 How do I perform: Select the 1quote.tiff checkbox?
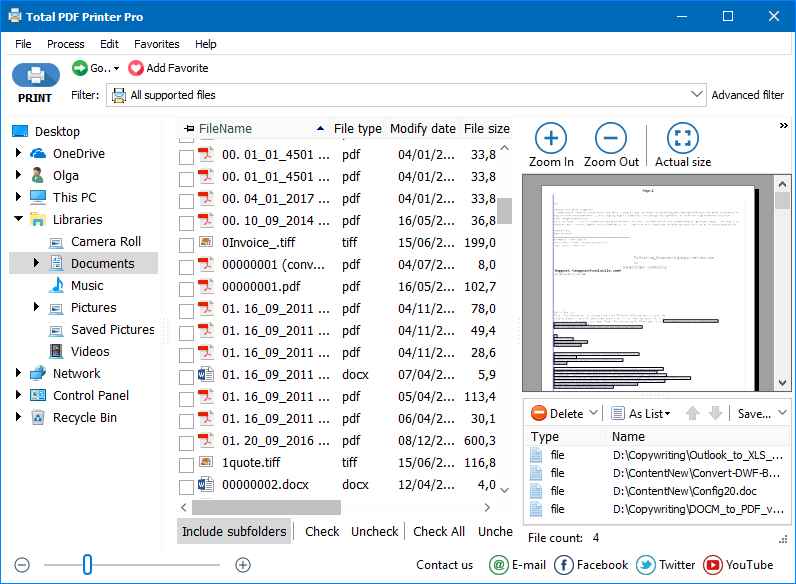point(186,464)
